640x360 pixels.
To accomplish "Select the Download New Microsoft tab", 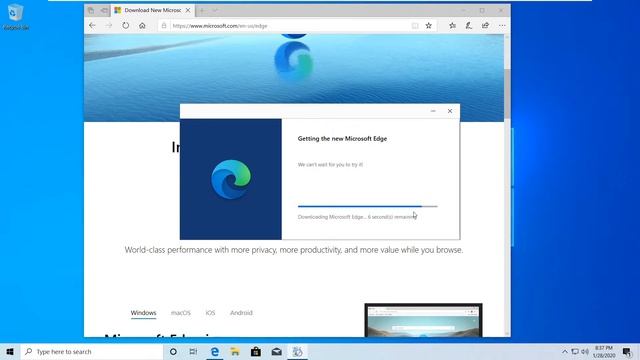I will [x=153, y=10].
